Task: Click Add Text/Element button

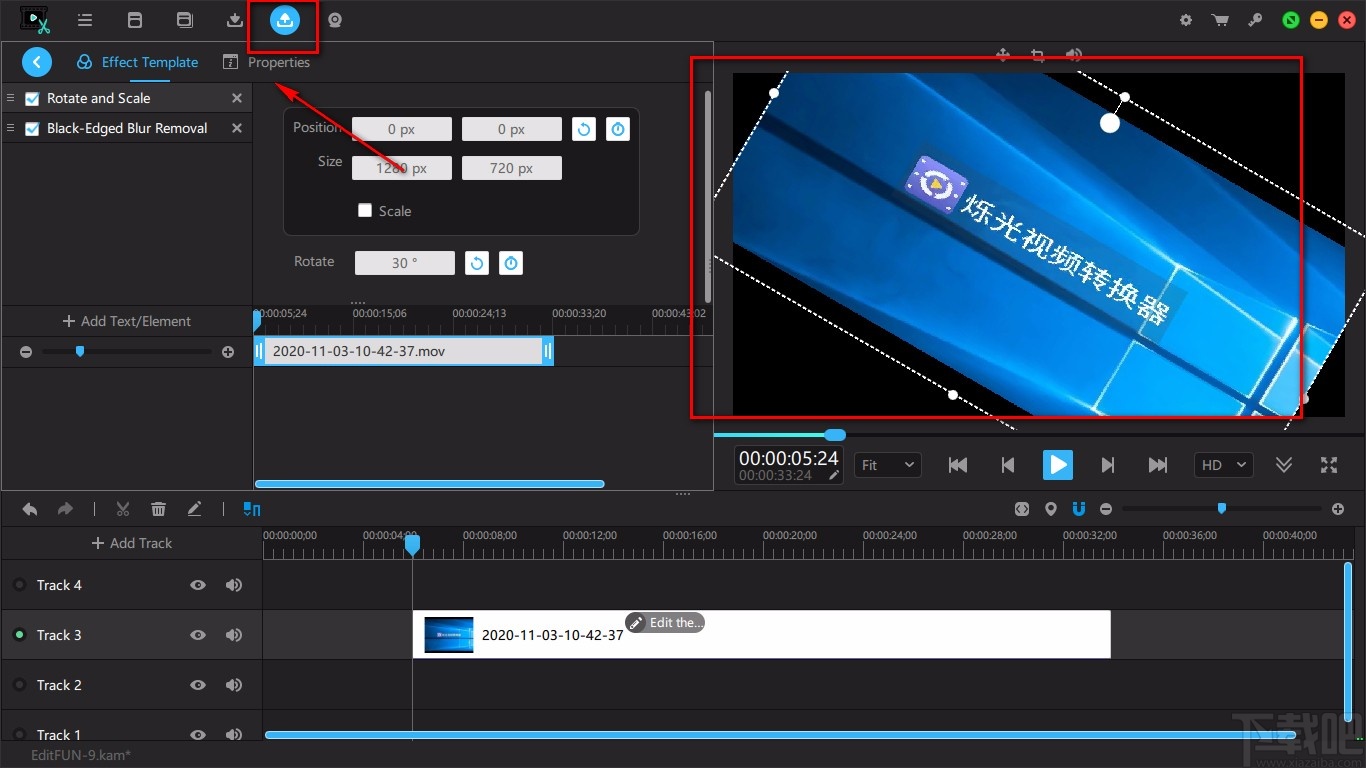Action: click(127, 321)
